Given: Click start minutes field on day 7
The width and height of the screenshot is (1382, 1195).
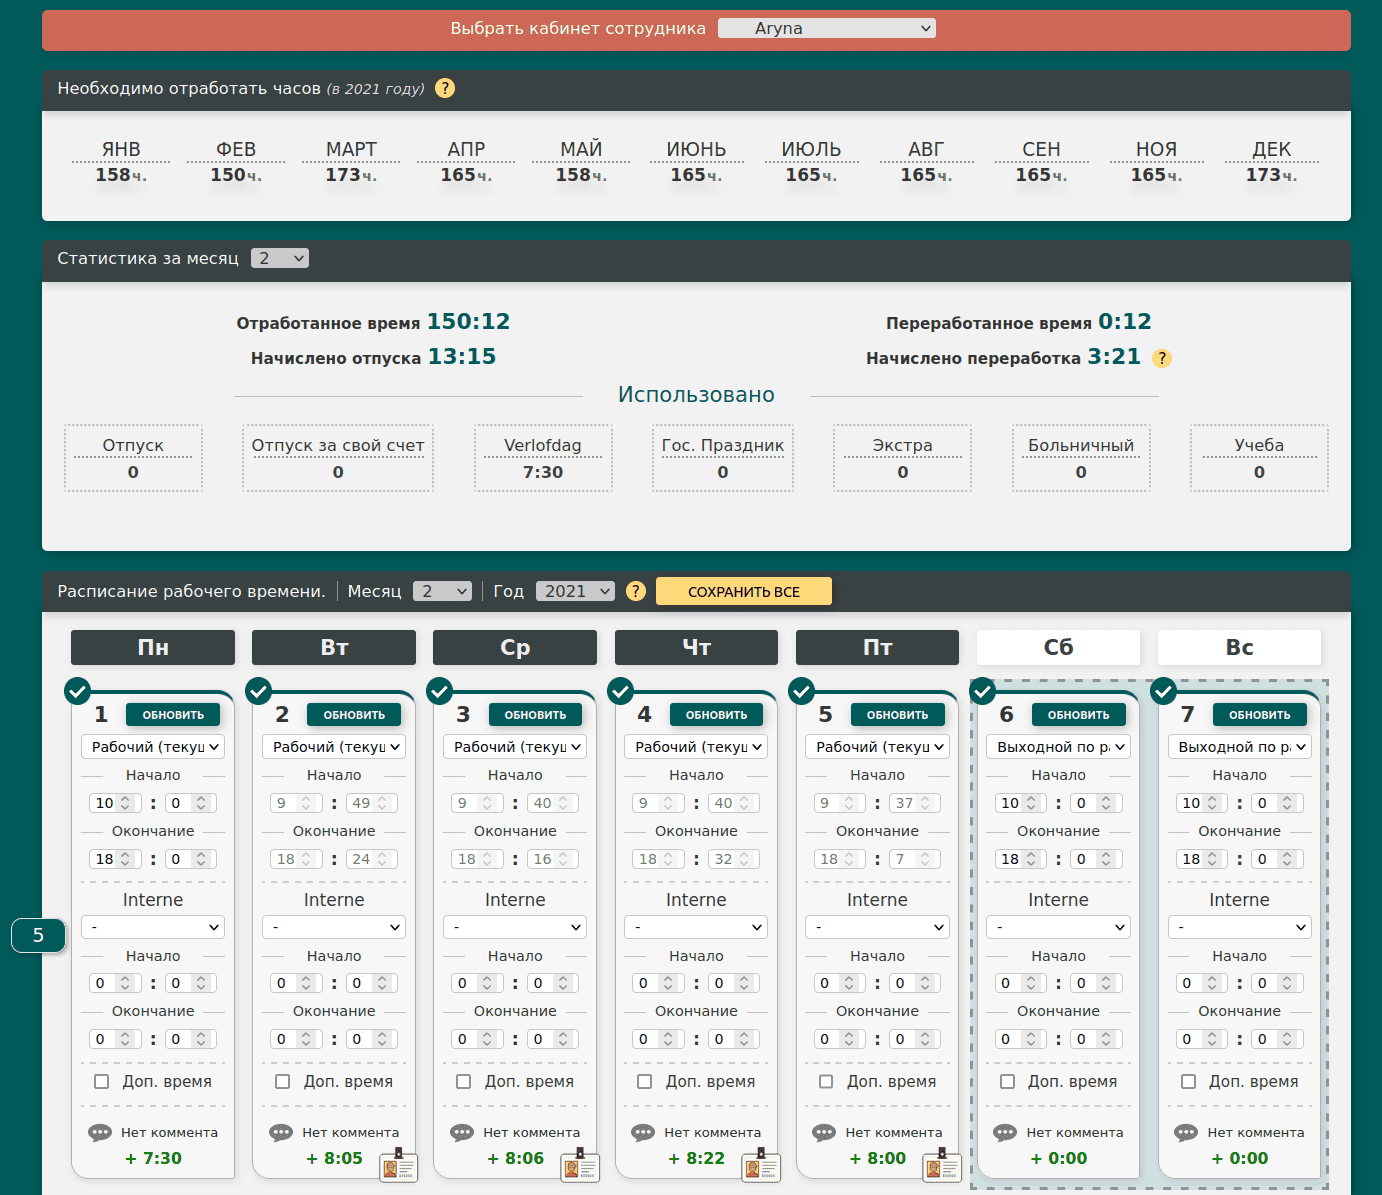Looking at the screenshot, I should click(x=1277, y=803).
